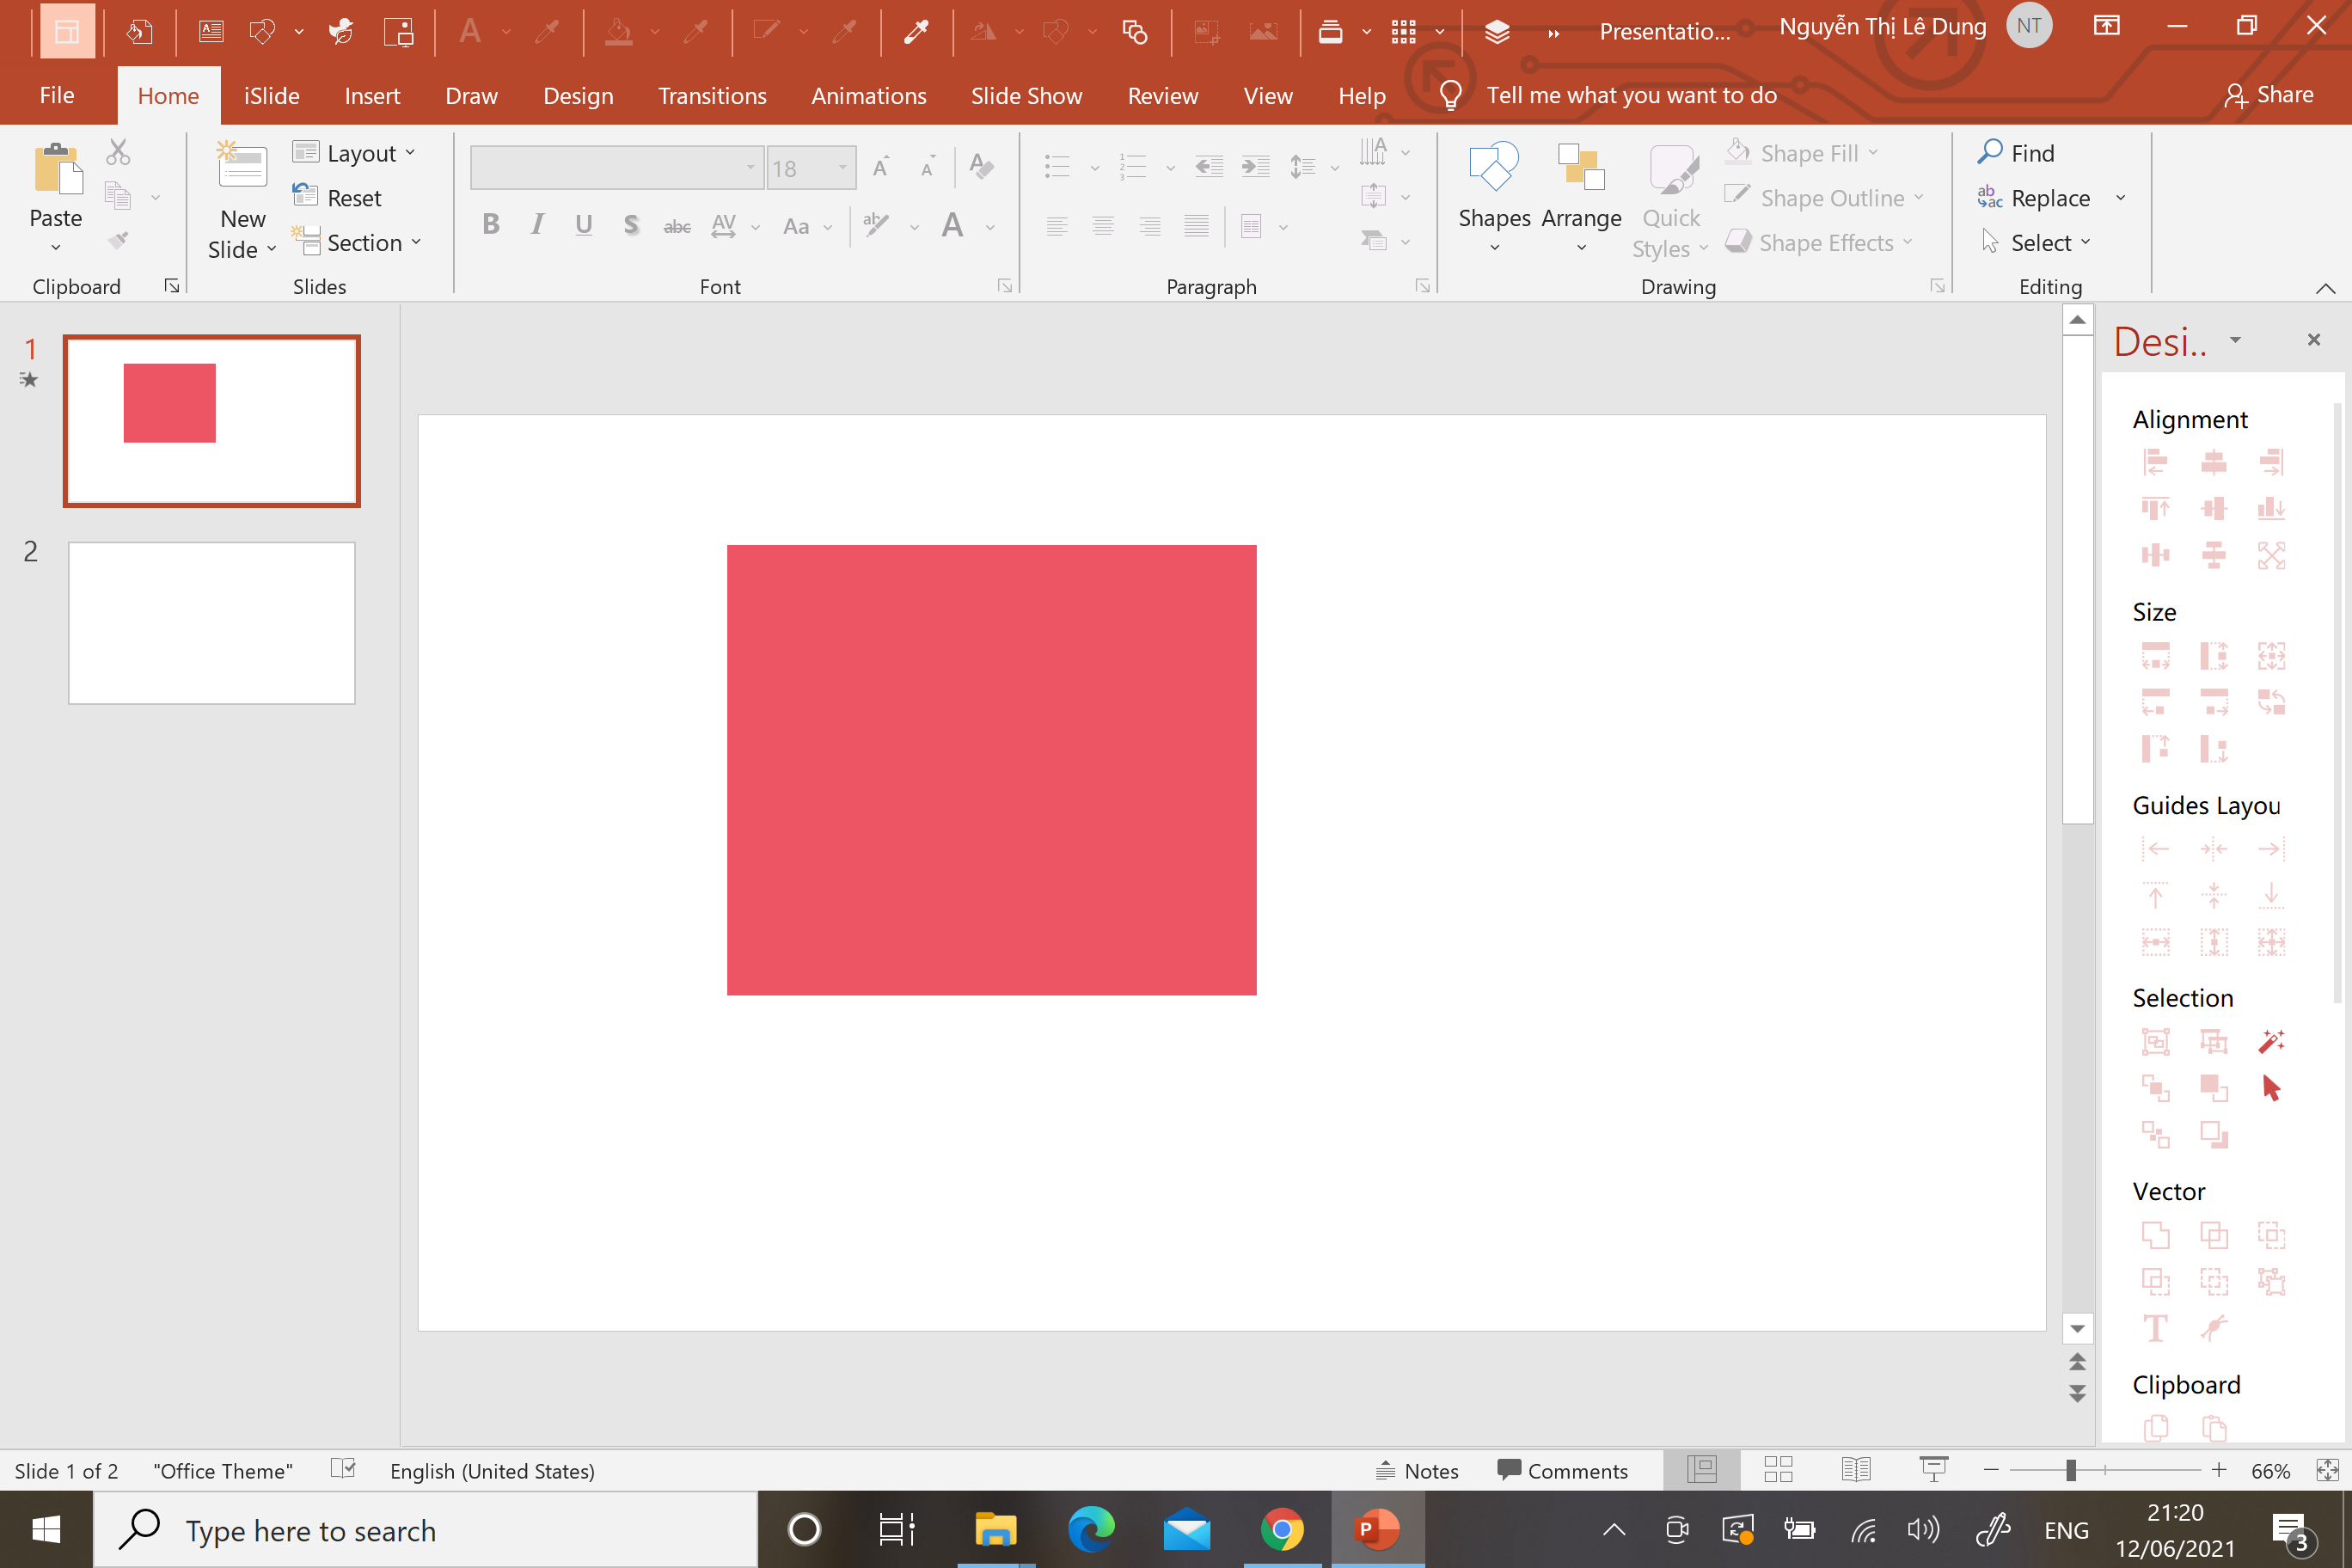This screenshot has width=2352, height=1568.
Task: Open Slide Sorter view in status bar
Action: click(1778, 1470)
